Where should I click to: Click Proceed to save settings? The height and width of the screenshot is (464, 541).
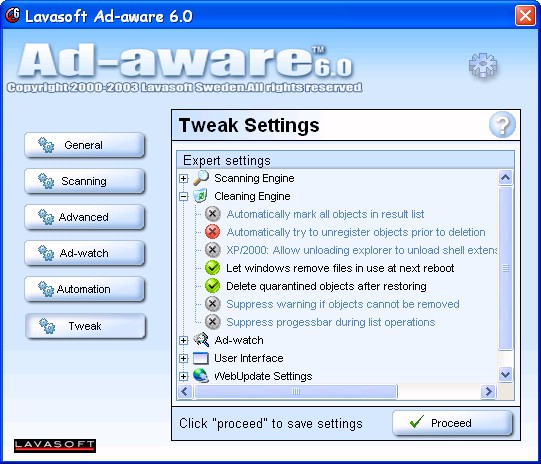tap(452, 423)
